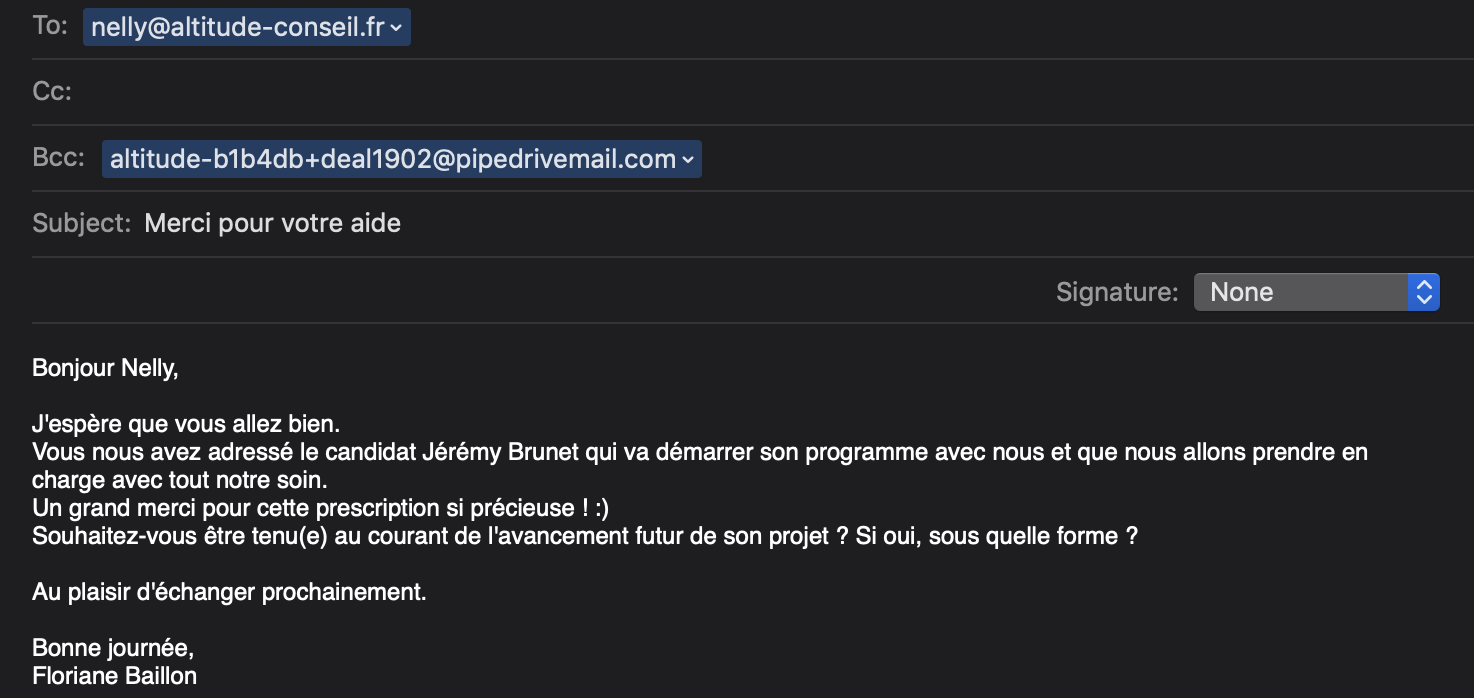Click the "To:" field label

point(50,26)
